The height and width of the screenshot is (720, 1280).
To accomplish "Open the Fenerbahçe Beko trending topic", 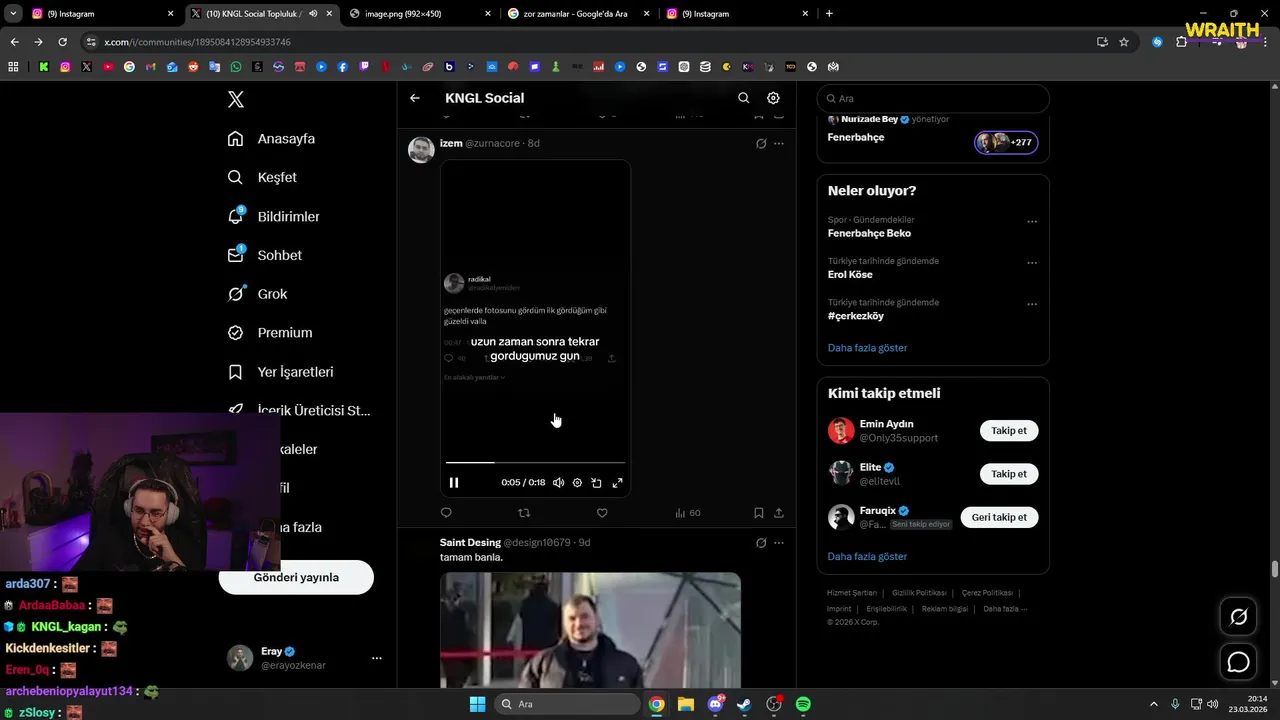I will click(869, 233).
